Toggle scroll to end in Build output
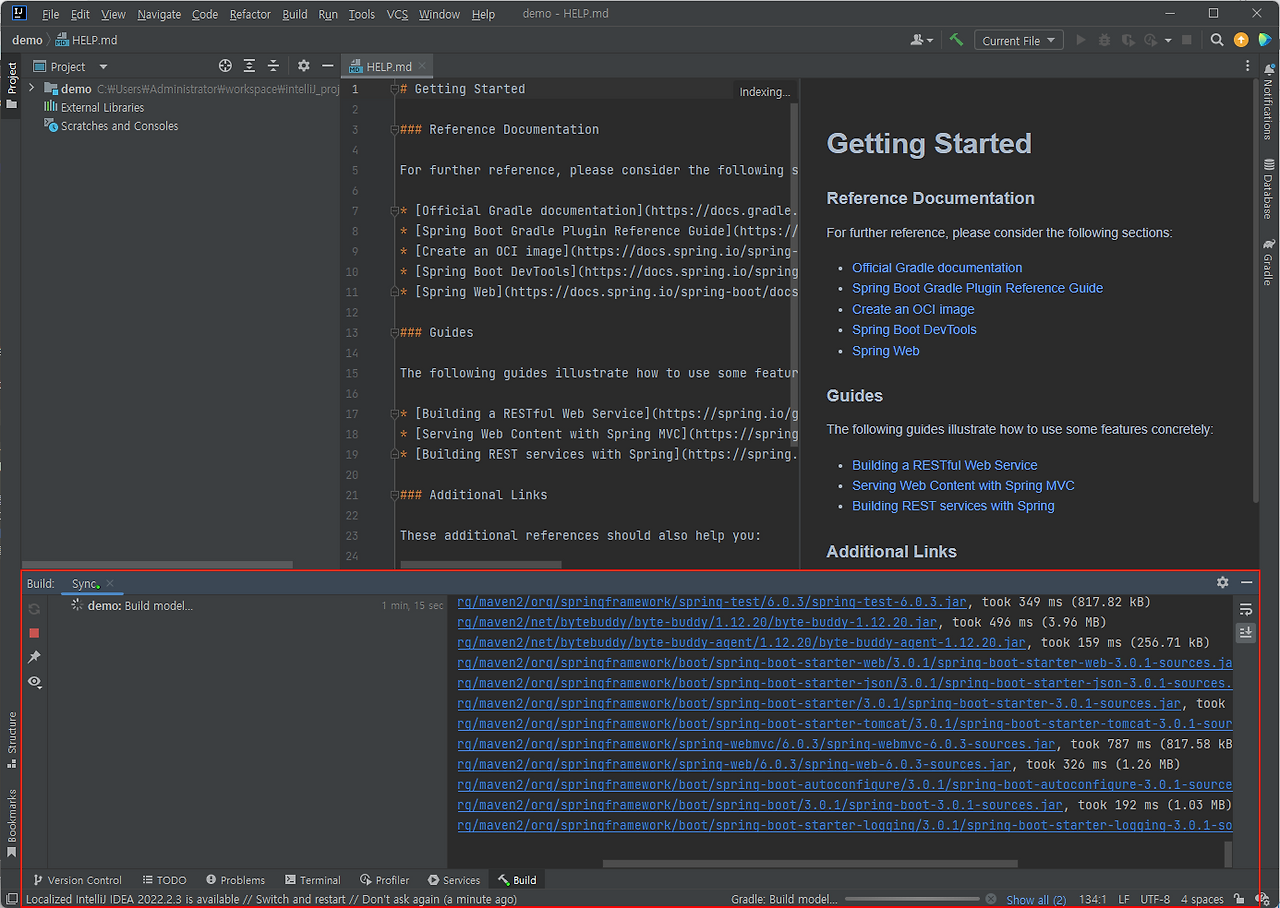Screen dimensions: 1280x908 point(1245,633)
